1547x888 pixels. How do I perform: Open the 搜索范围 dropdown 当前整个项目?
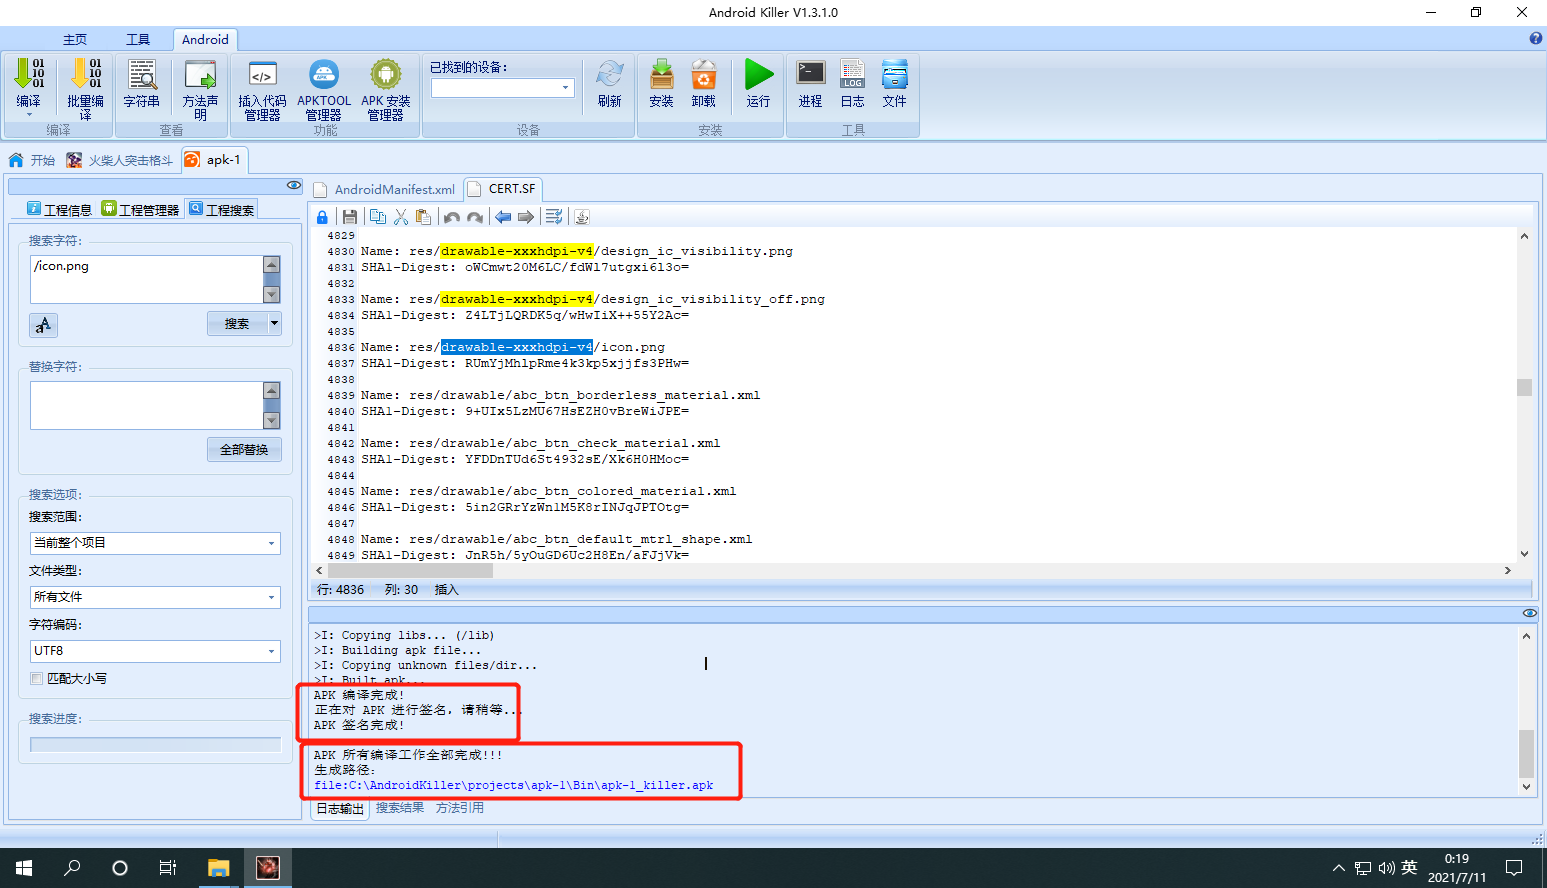tap(155, 543)
